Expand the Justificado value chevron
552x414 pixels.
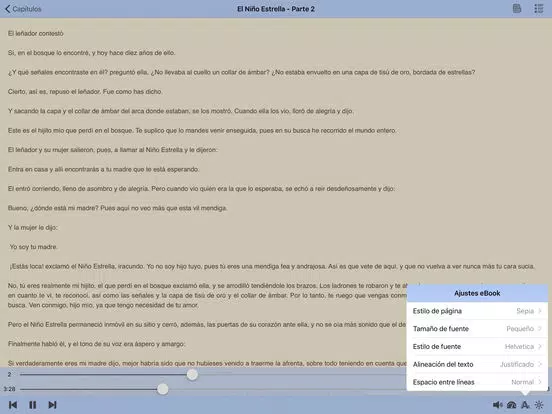[x=540, y=364]
